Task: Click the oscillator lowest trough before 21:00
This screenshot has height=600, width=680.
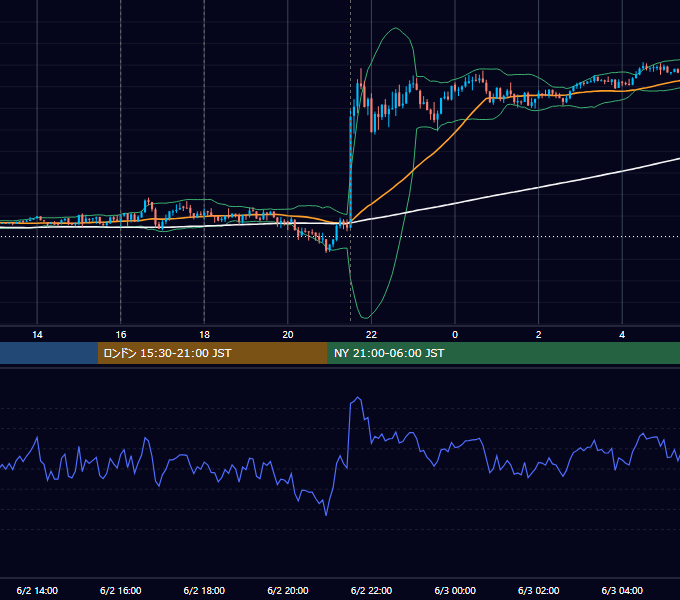Action: 326,515
